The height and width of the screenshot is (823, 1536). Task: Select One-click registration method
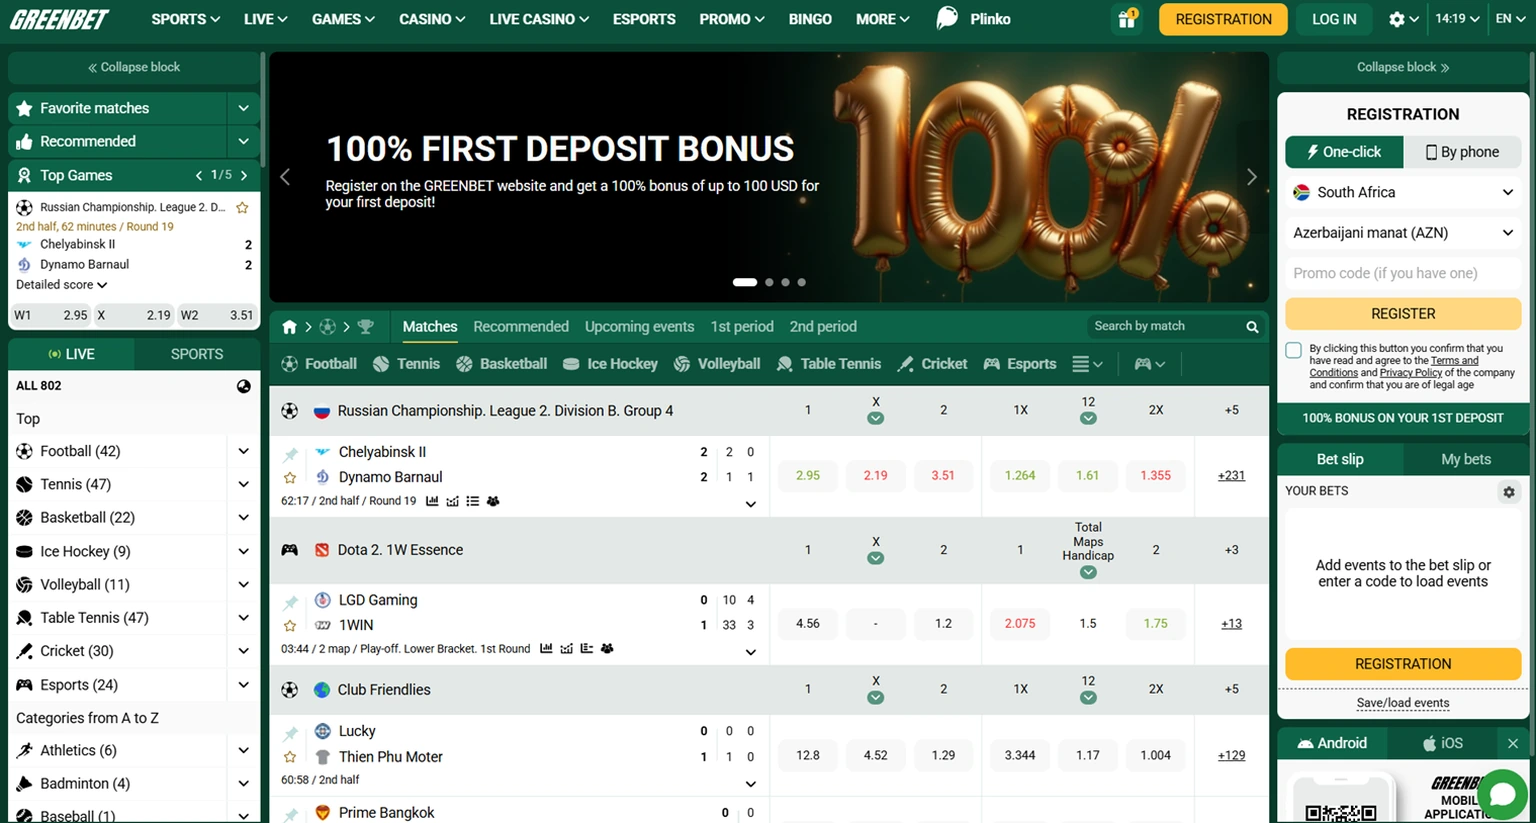click(x=1344, y=152)
